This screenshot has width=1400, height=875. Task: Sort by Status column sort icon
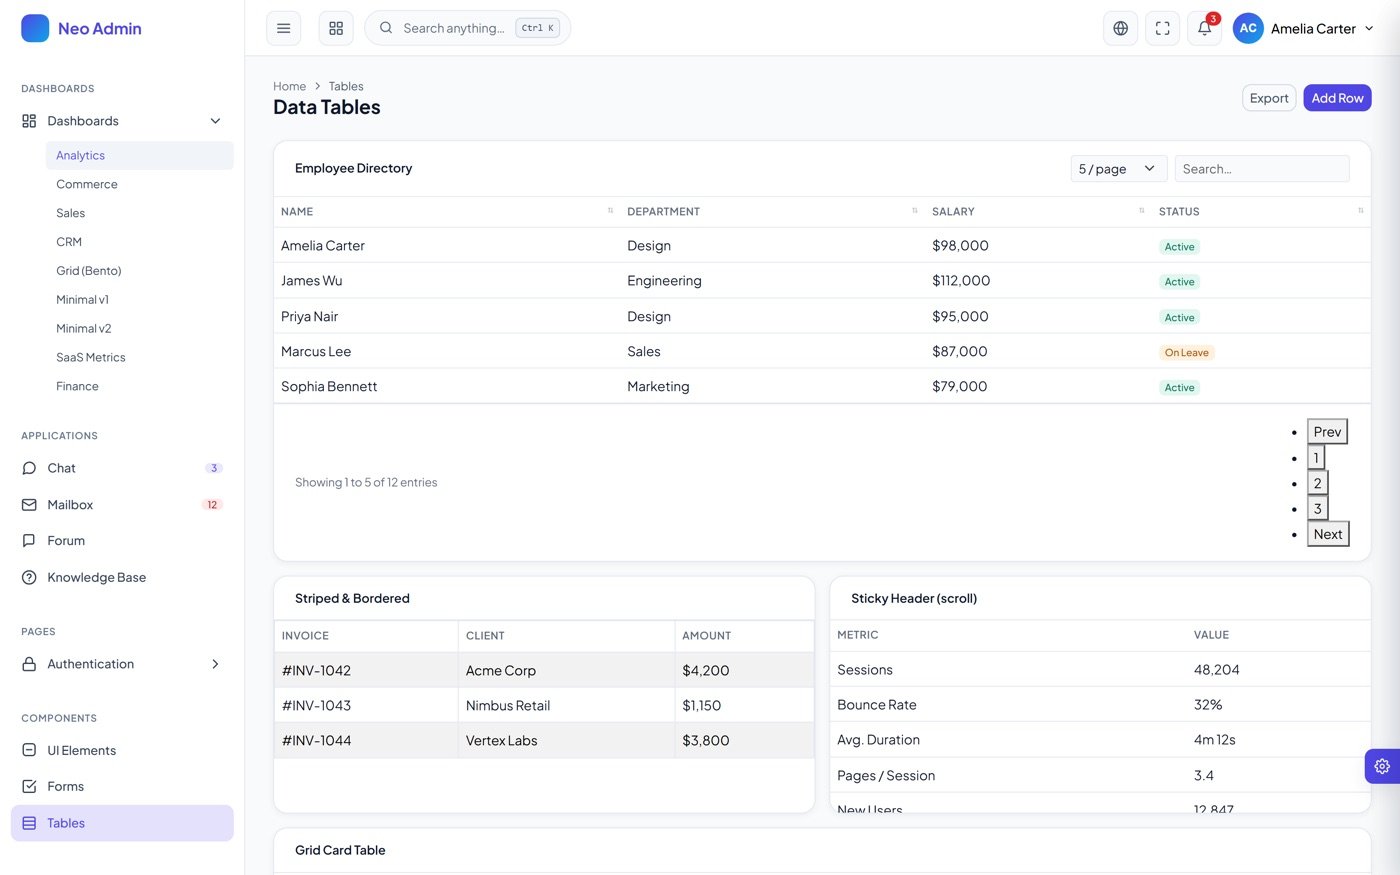click(x=1361, y=211)
